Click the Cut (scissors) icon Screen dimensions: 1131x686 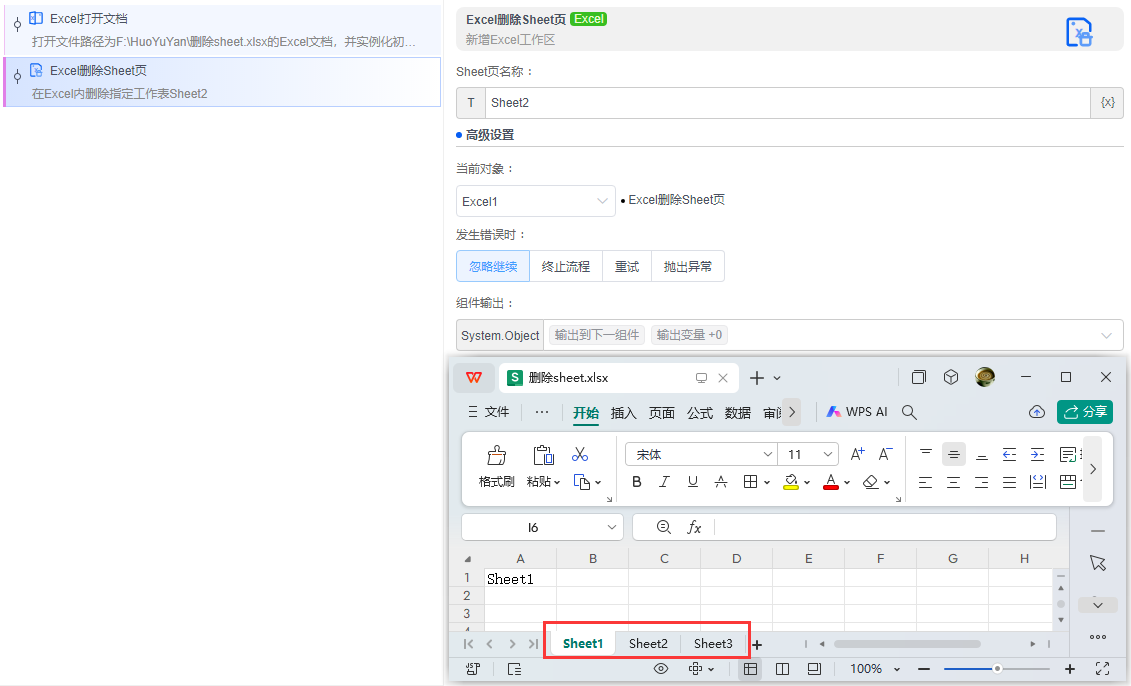(x=578, y=453)
